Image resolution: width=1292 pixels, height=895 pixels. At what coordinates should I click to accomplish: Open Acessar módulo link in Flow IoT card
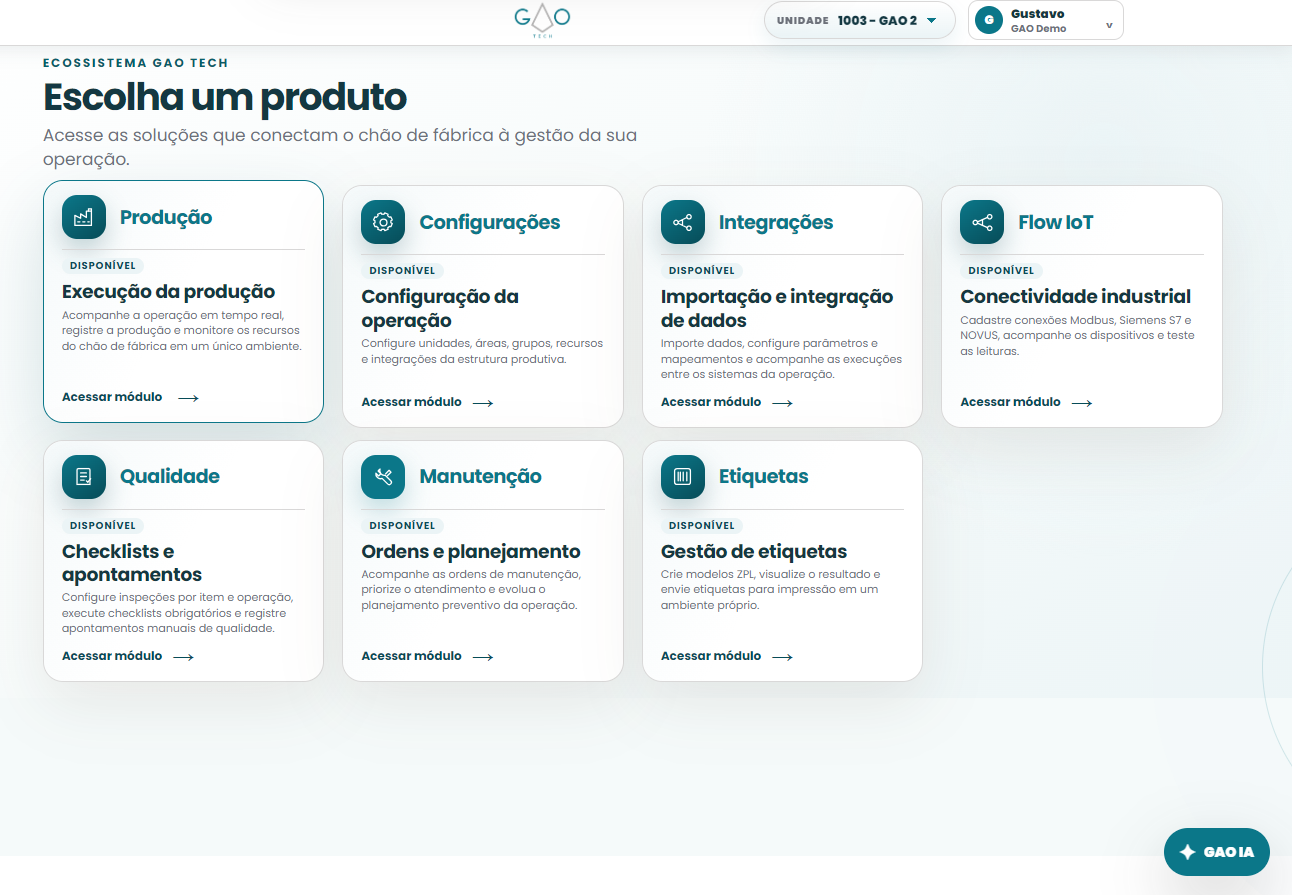[x=1027, y=402]
